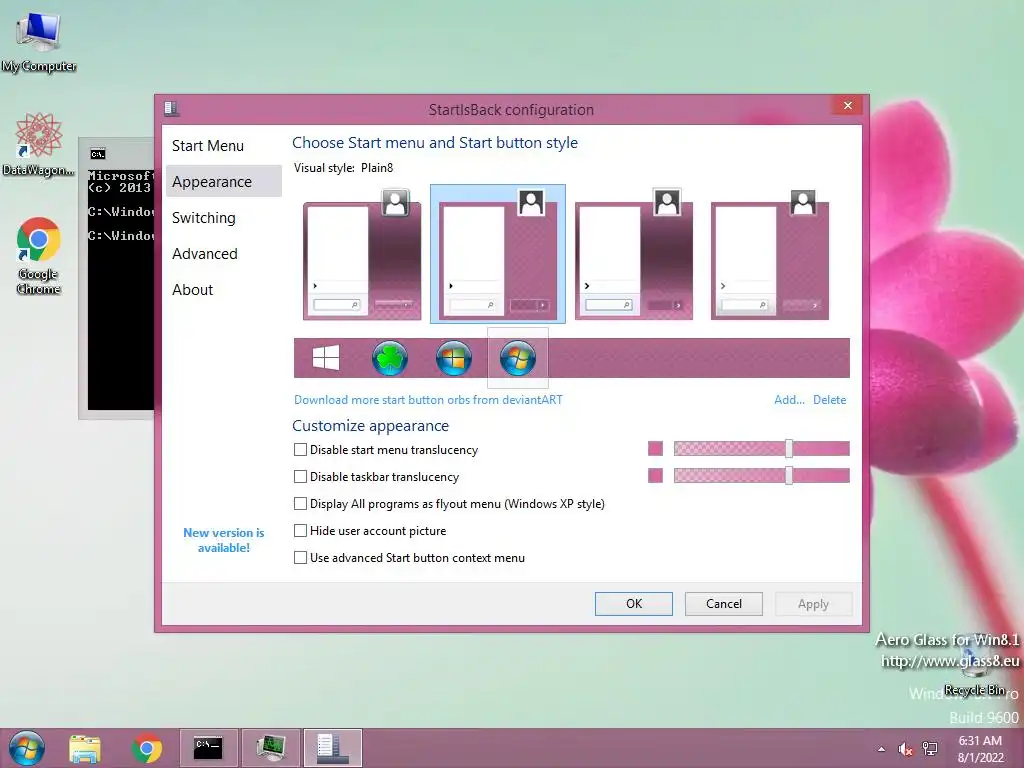Close the StartIsBack configuration window
Screen dimensions: 1024x768
848,105
